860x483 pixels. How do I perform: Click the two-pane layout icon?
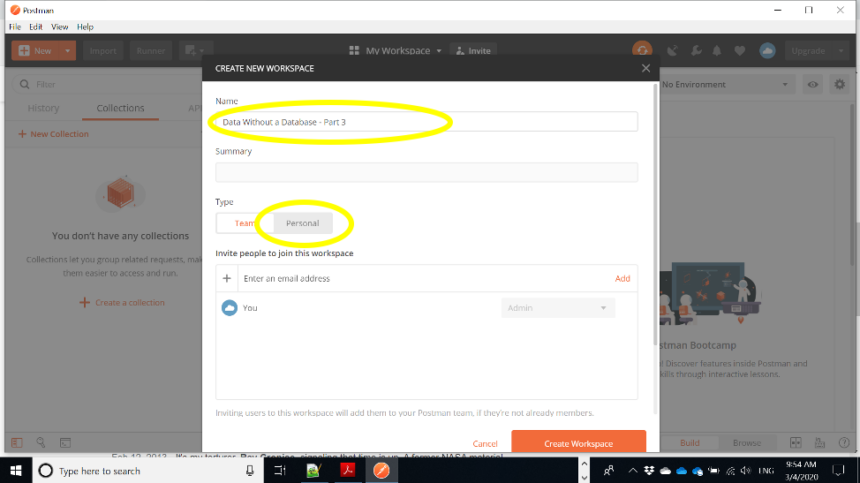795,443
